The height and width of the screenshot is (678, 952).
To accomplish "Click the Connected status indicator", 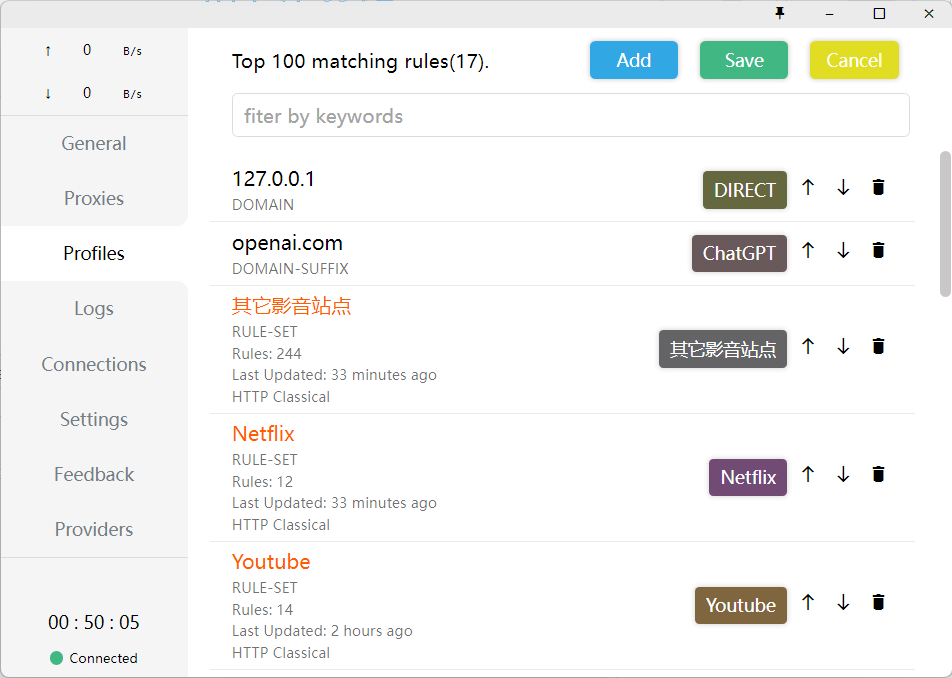I will click(x=93, y=658).
